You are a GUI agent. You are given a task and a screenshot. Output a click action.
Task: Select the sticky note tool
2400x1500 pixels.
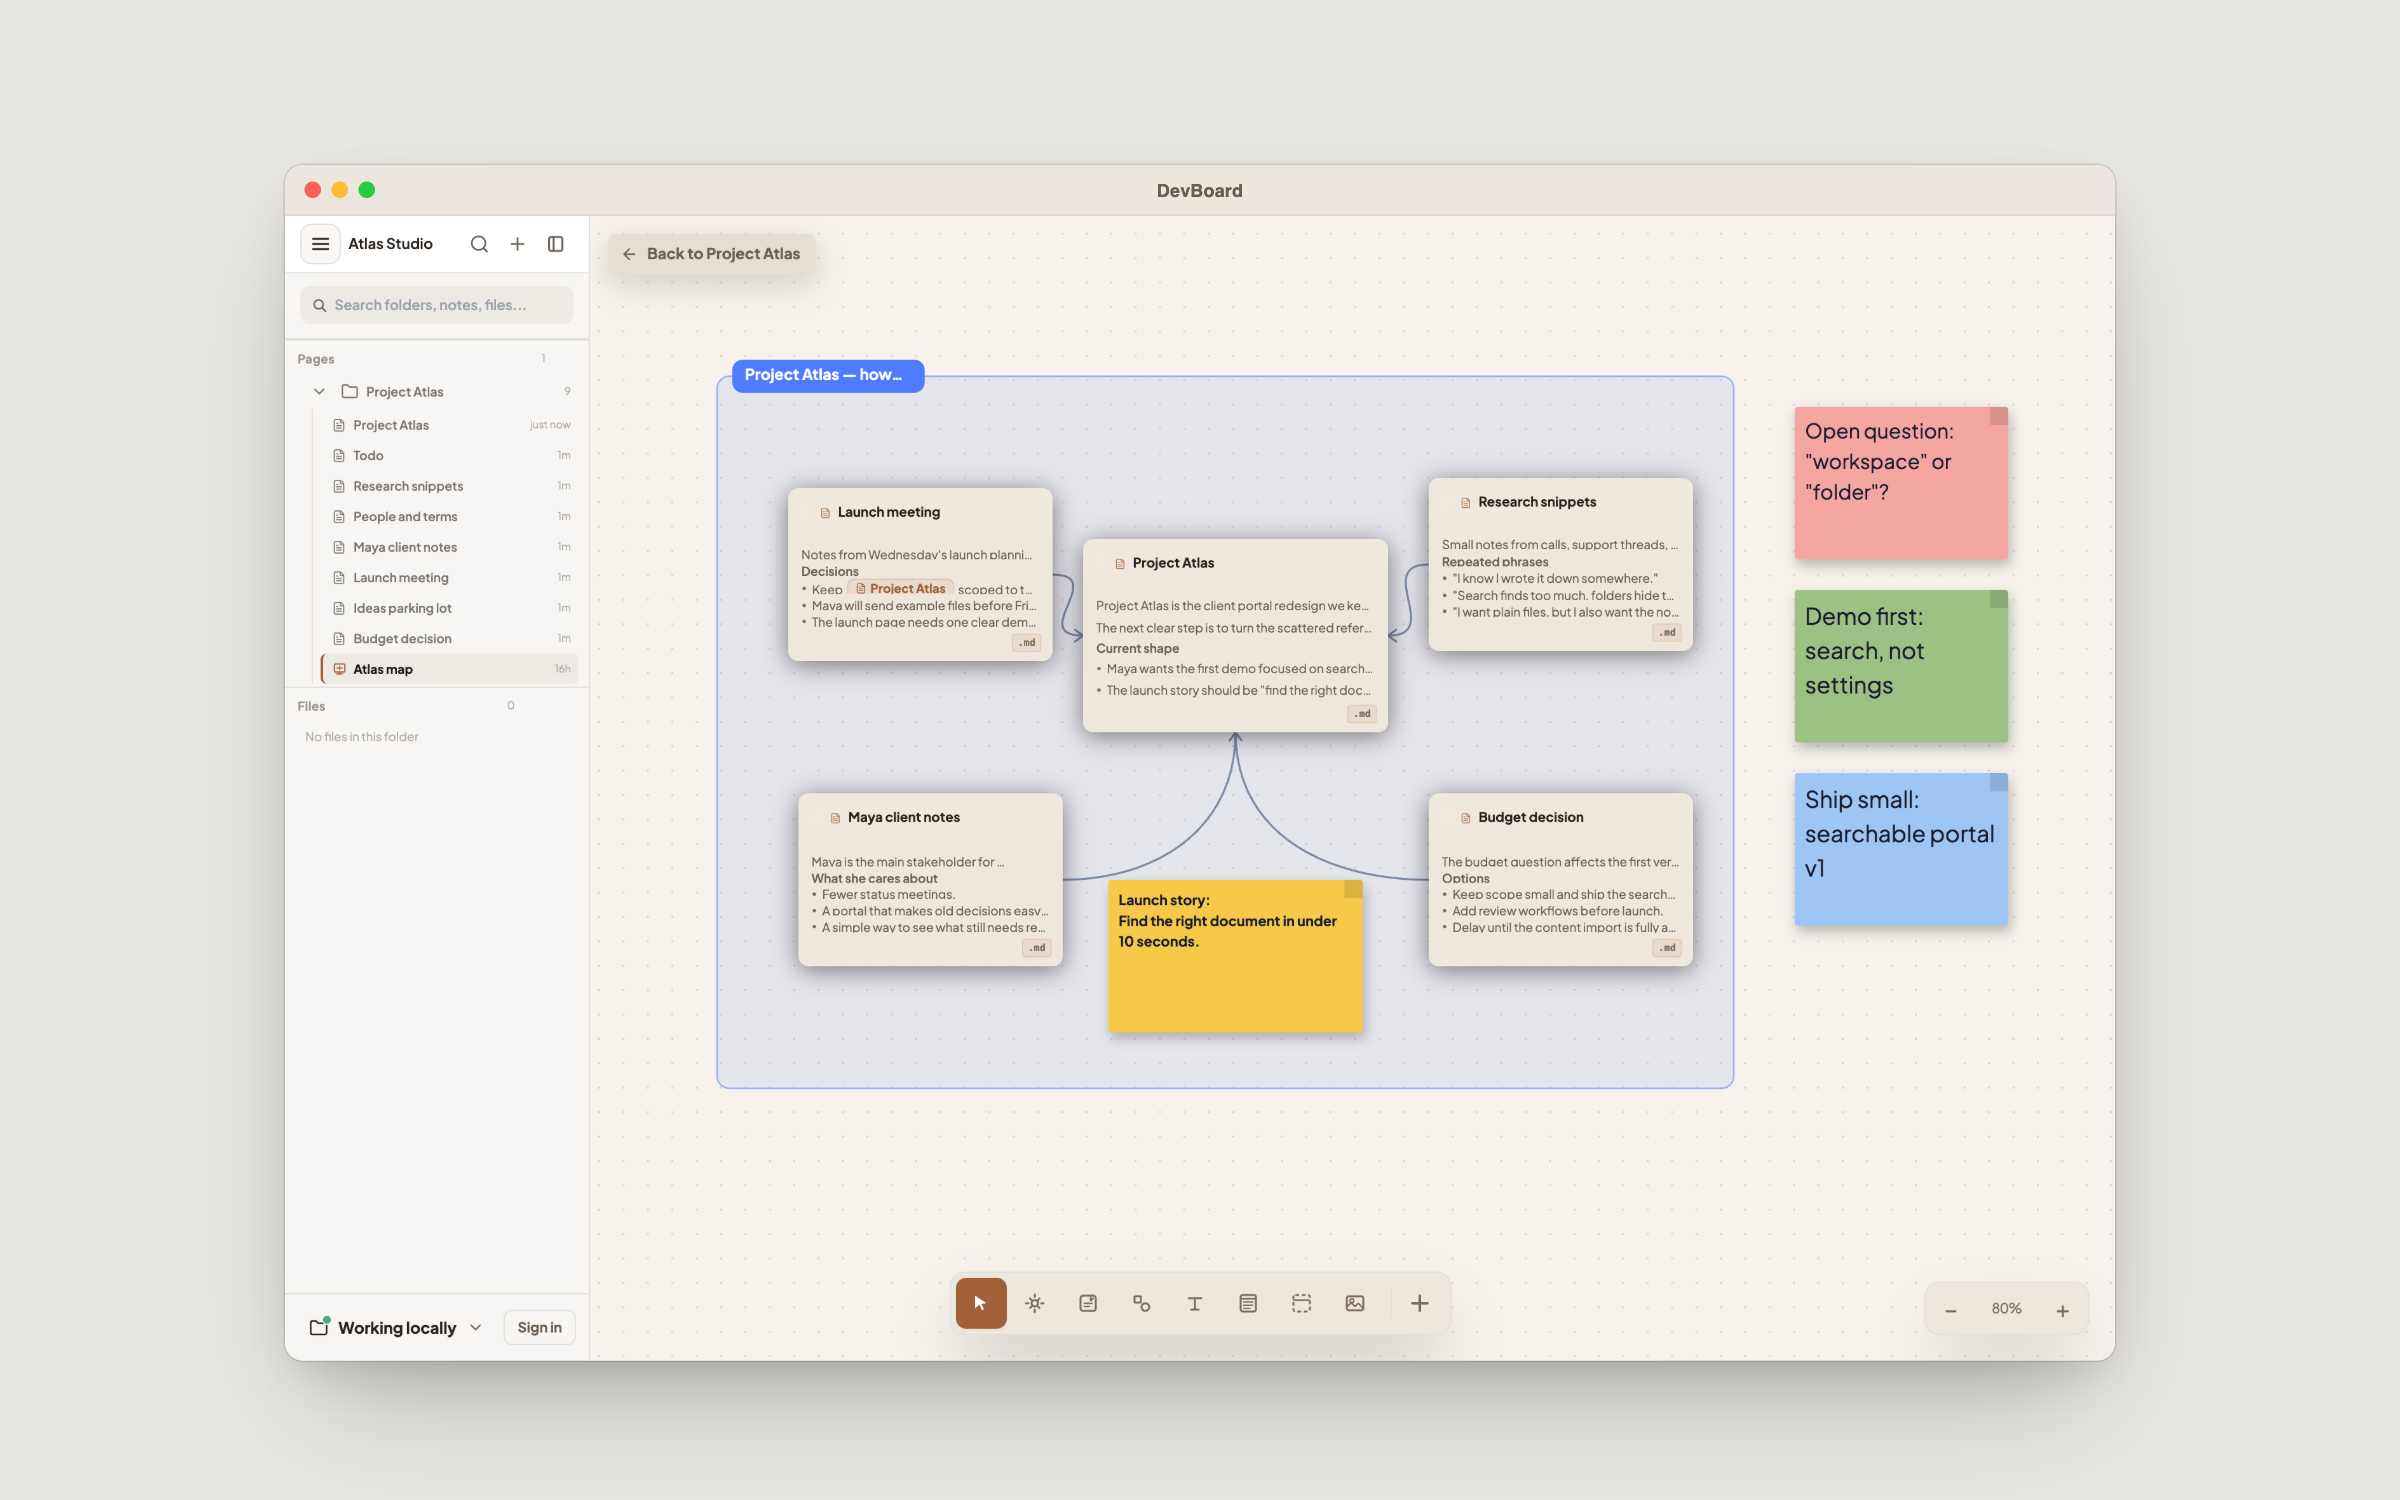tap(1088, 1303)
